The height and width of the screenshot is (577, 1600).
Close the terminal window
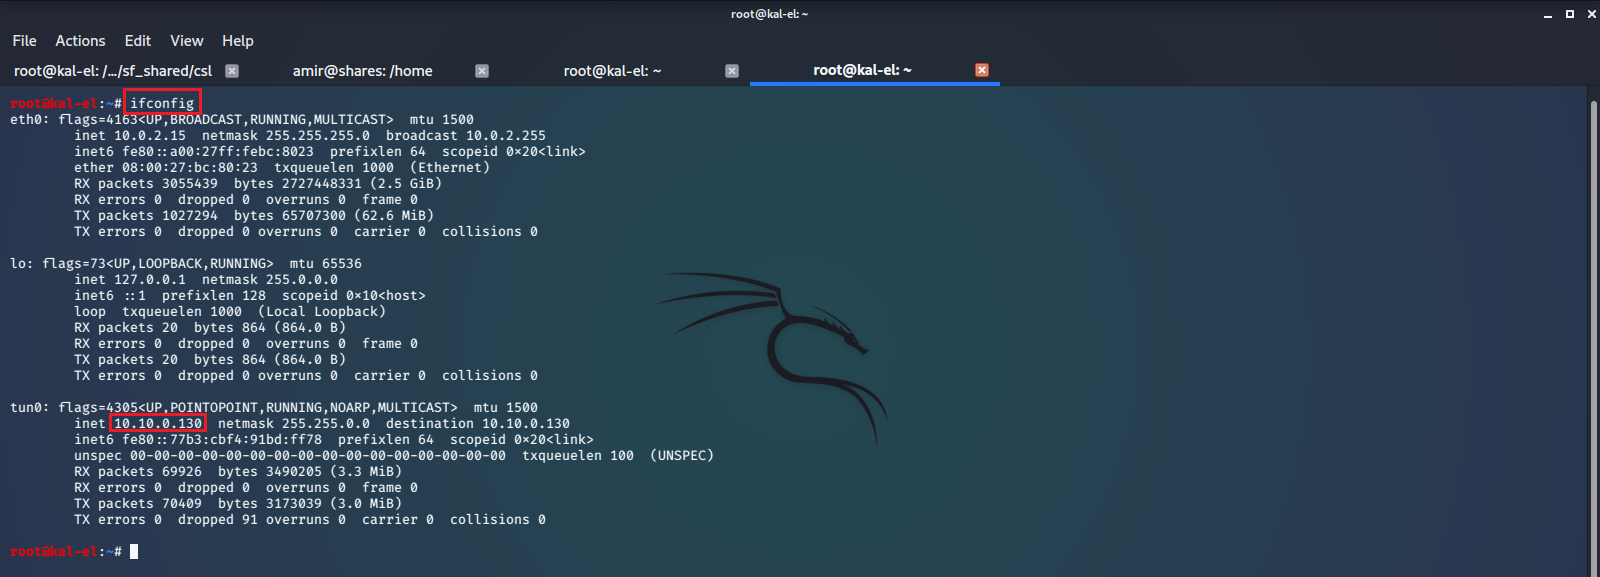[x=1592, y=14]
